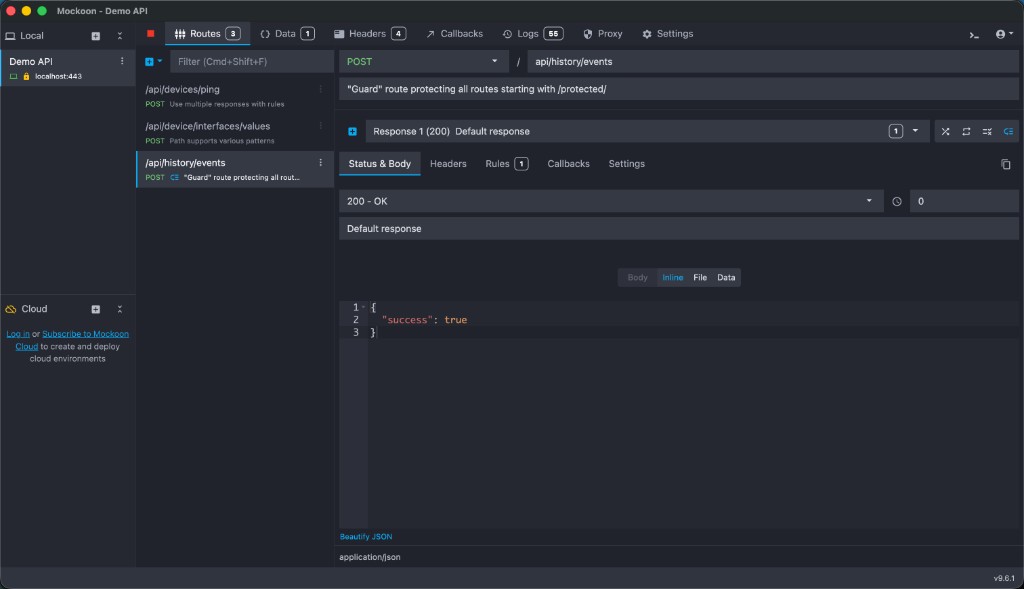Enable random response mode

click(x=946, y=131)
